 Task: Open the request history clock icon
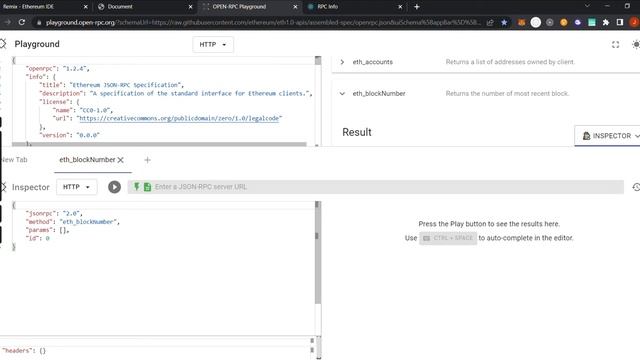click(x=636, y=187)
